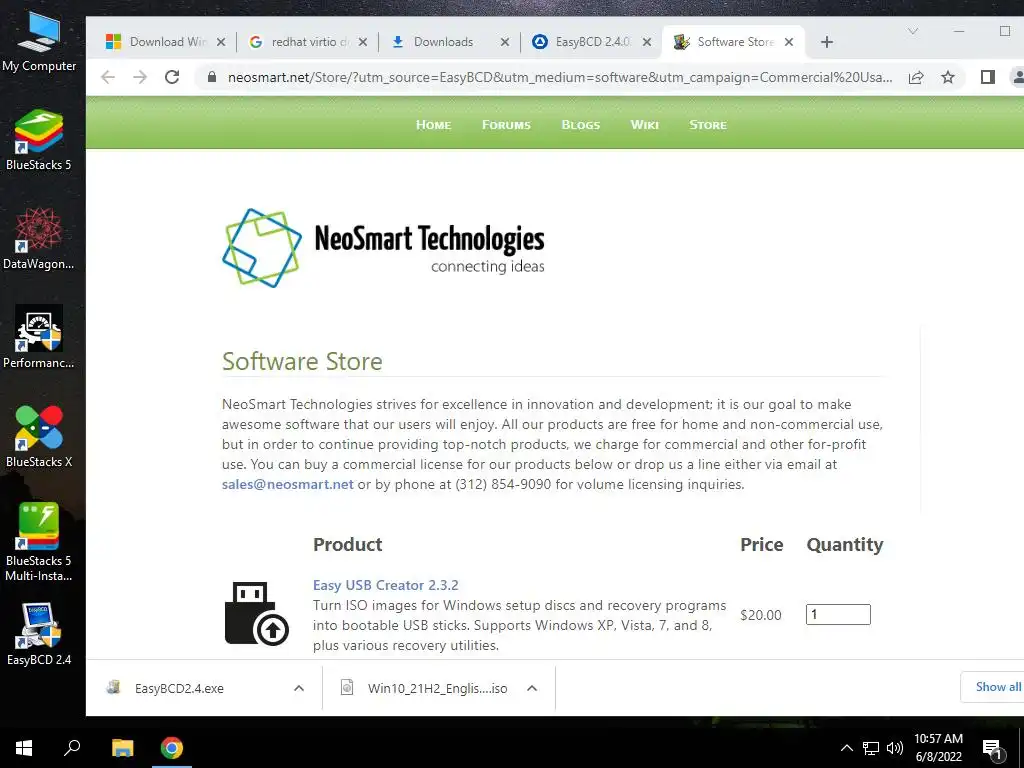This screenshot has width=1024, height=768.
Task: Open volume control tray icon
Action: [x=895, y=748]
